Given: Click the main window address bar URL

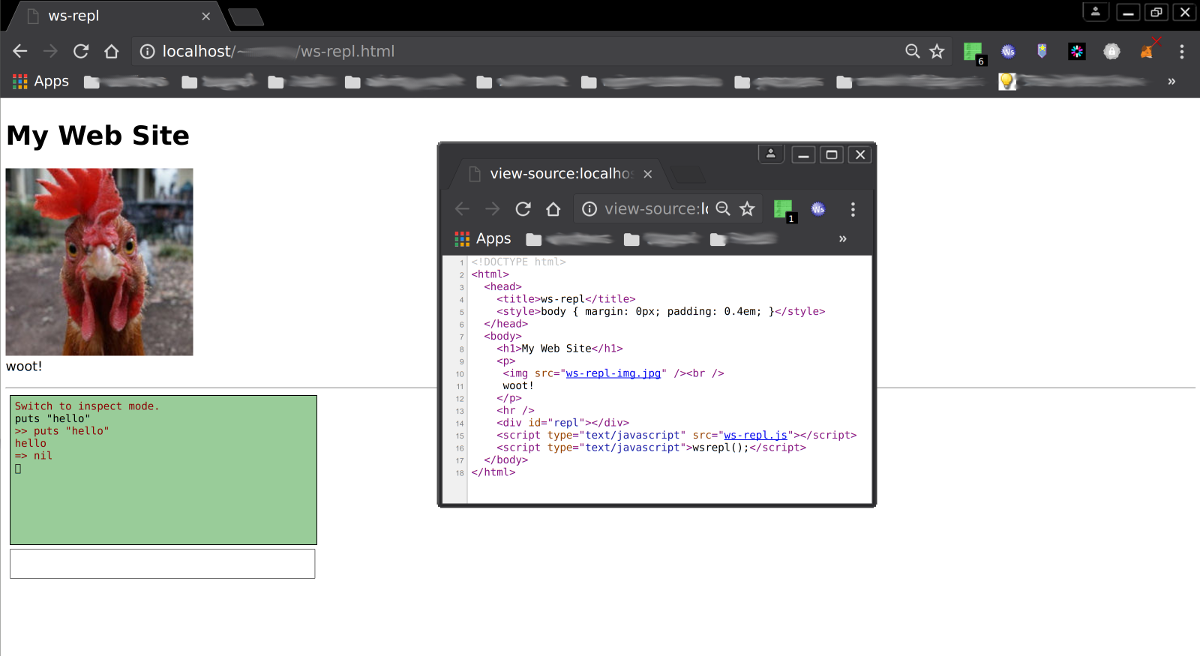Looking at the screenshot, I should pos(279,51).
